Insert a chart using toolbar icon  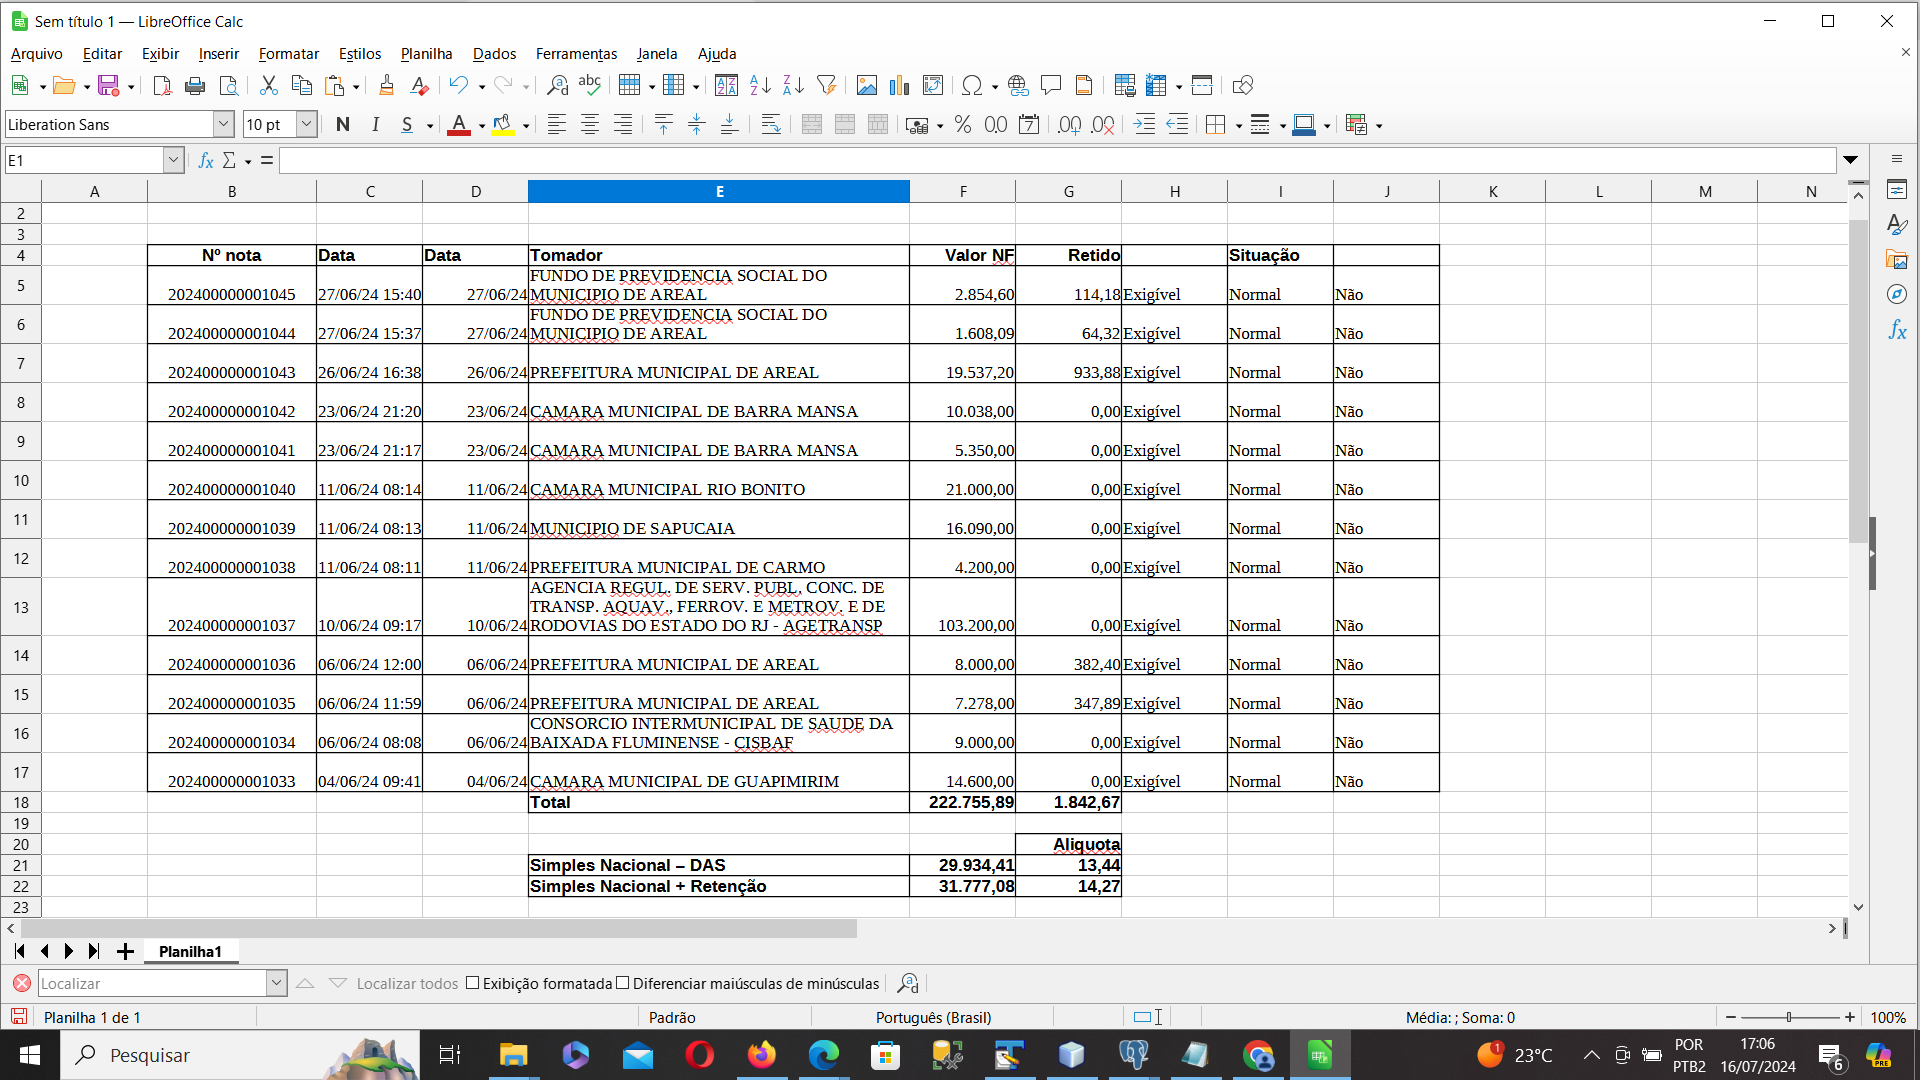tap(899, 86)
